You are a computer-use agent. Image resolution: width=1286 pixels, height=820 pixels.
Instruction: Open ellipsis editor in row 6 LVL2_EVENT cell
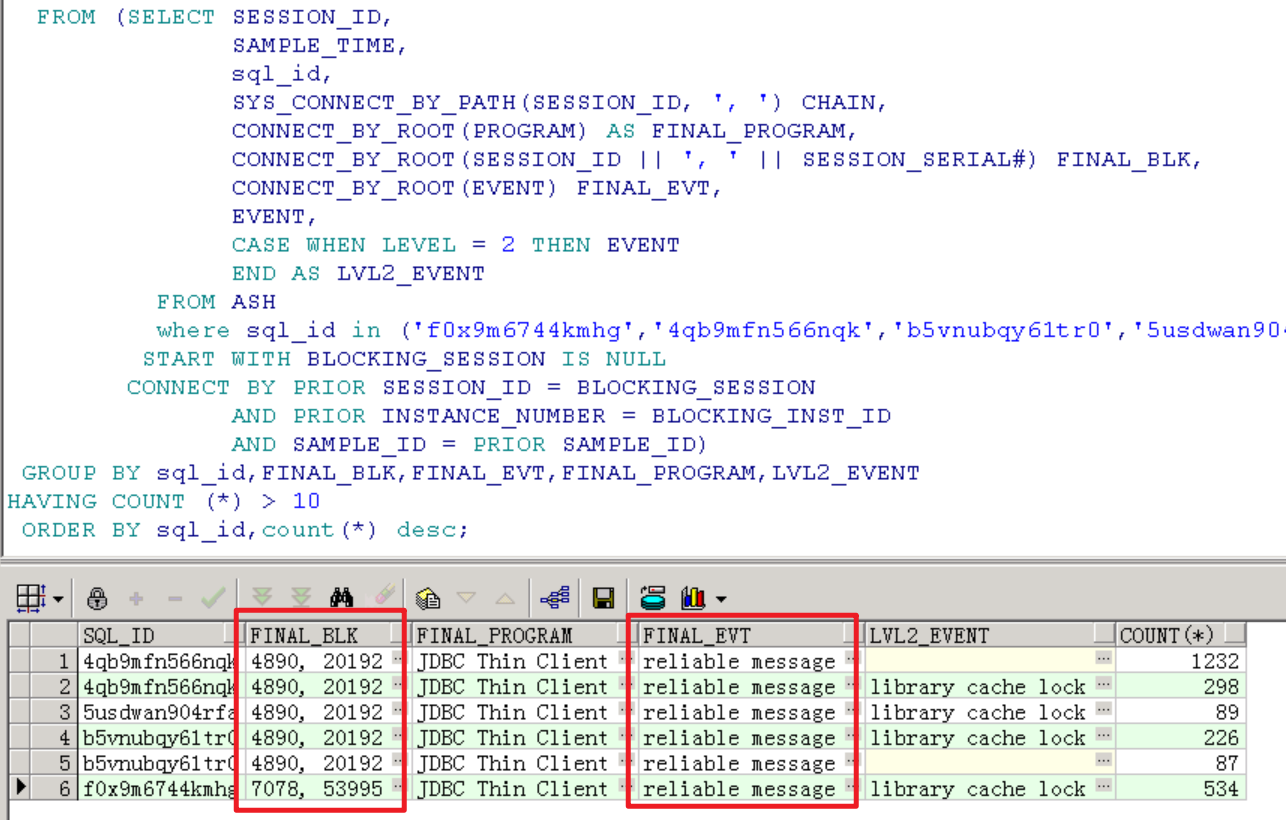pyautogui.click(x=1104, y=787)
